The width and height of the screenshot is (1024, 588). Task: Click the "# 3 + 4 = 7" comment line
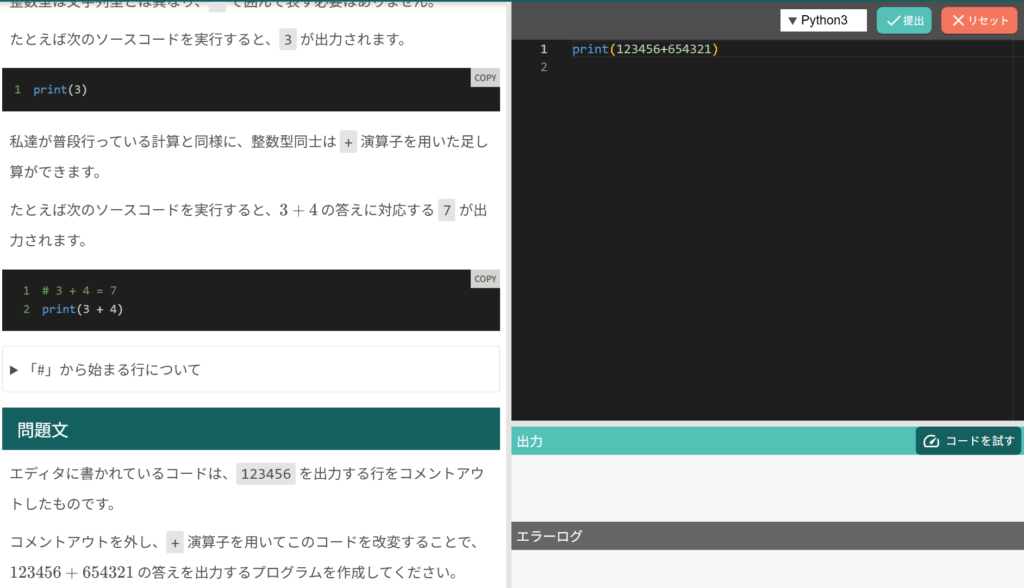point(79,290)
